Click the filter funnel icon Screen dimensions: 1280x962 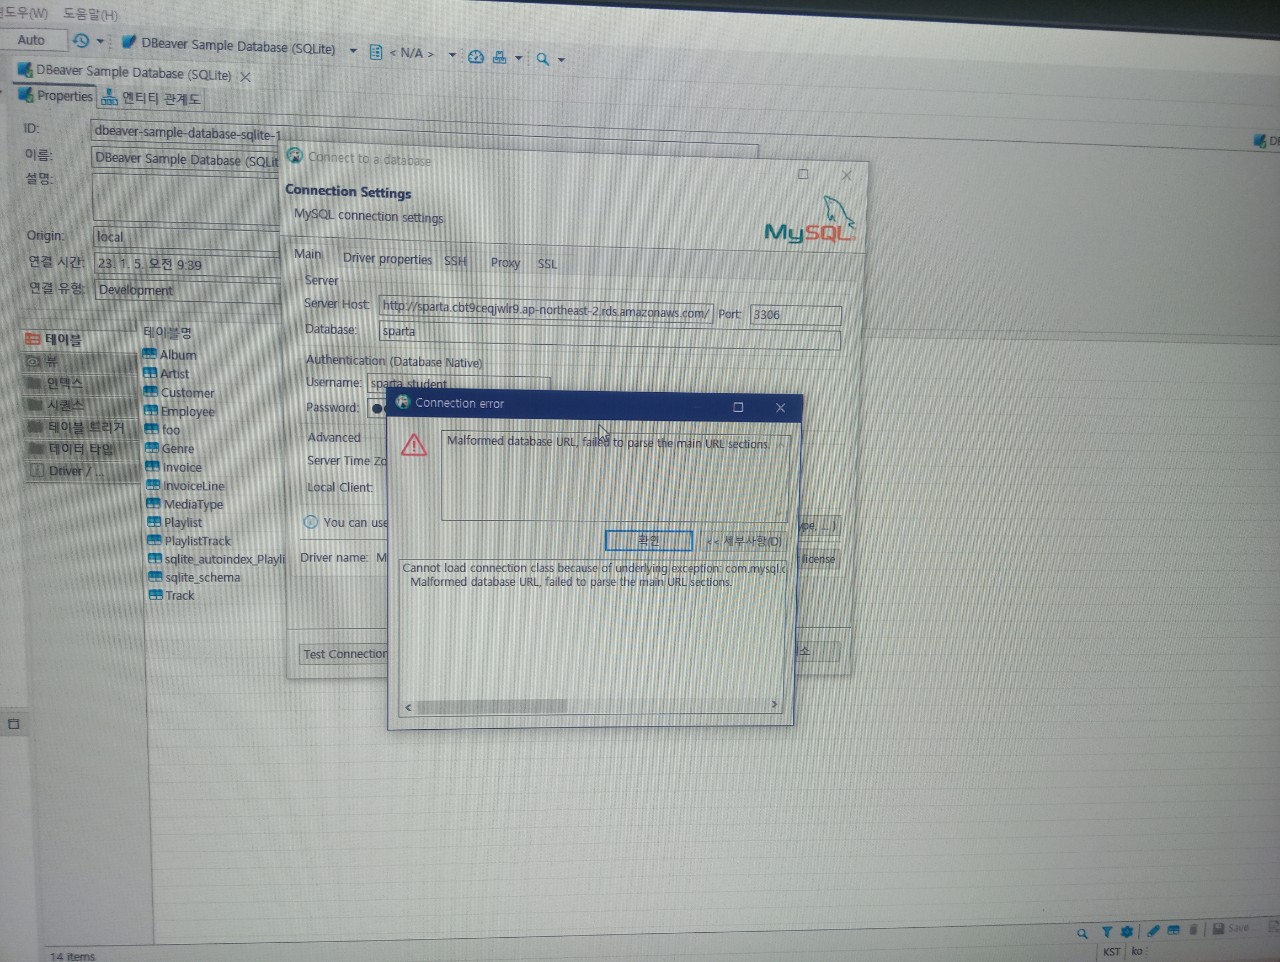[x=1106, y=932]
